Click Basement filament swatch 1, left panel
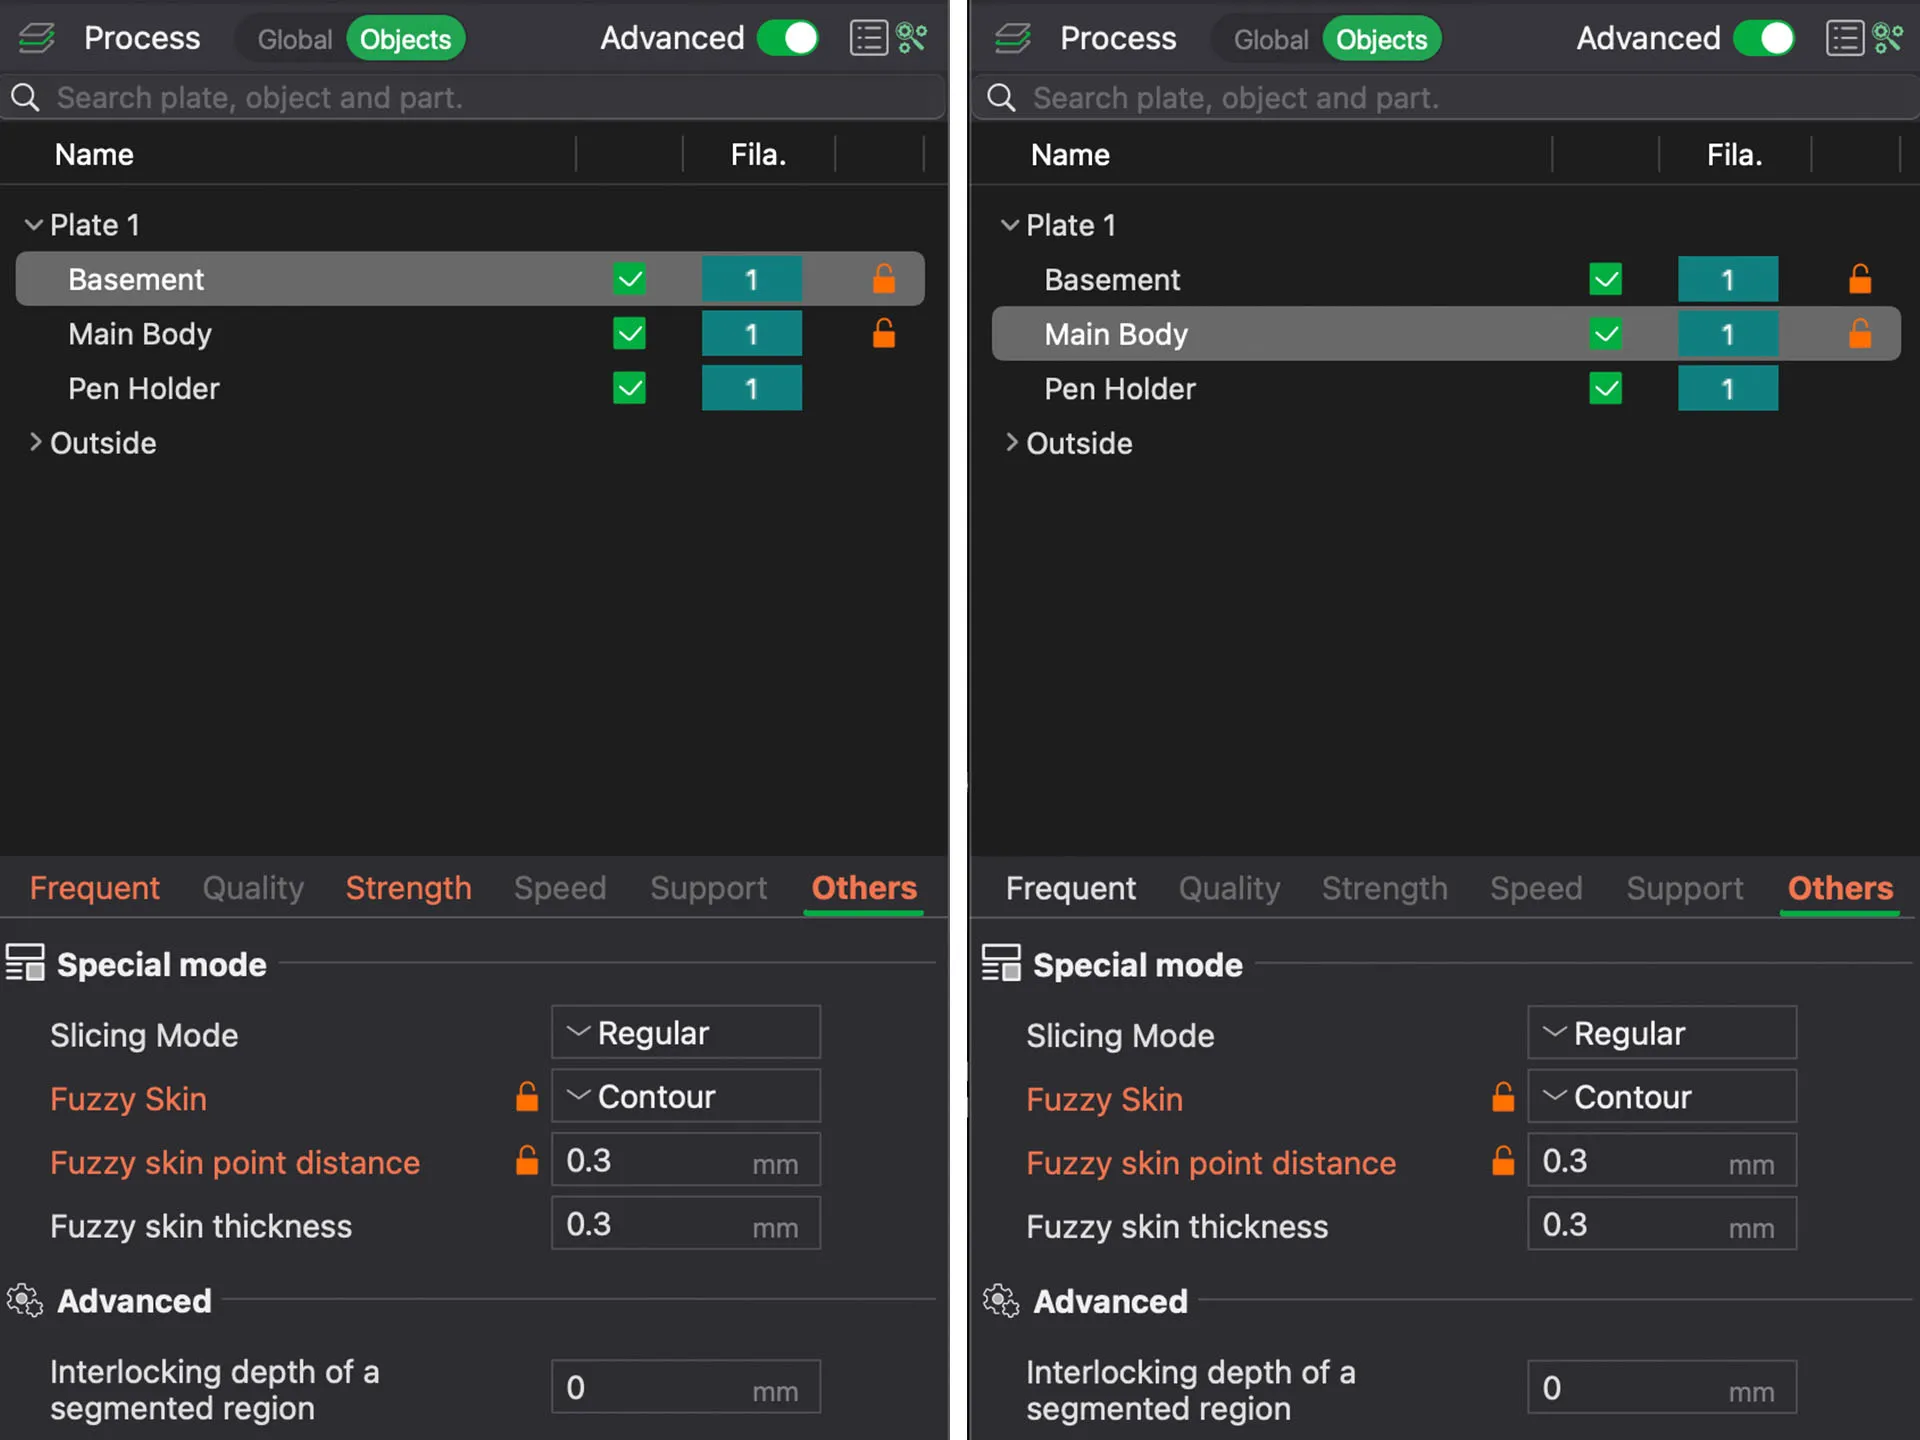 click(x=751, y=279)
